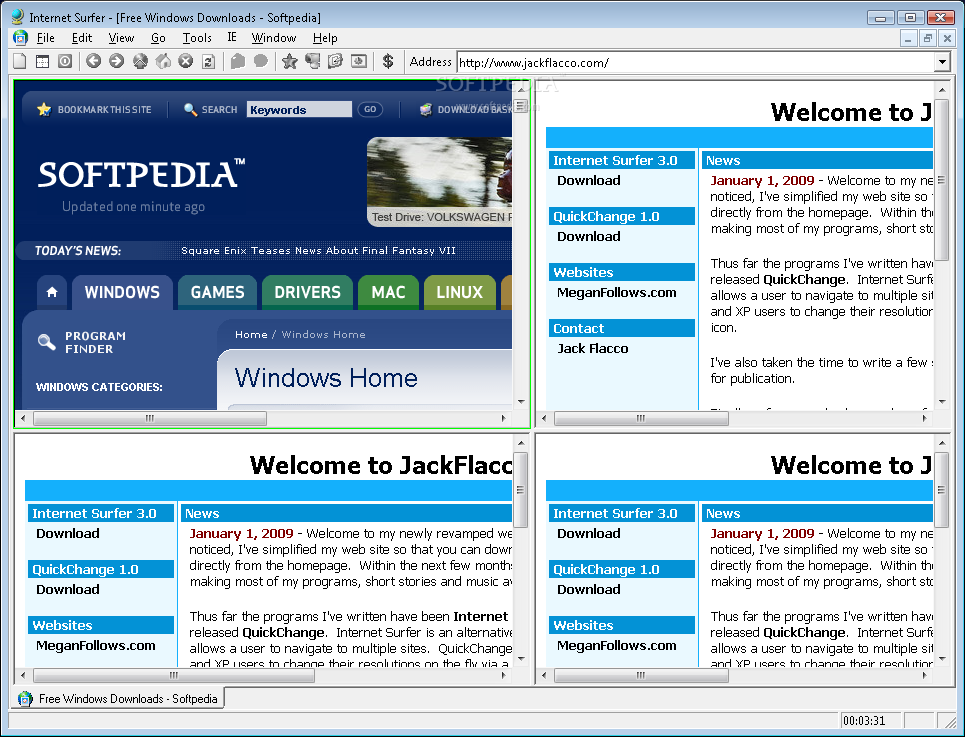Image resolution: width=965 pixels, height=737 pixels.
Task: Click Download under QuickChange in top-right pane
Action: click(x=588, y=237)
